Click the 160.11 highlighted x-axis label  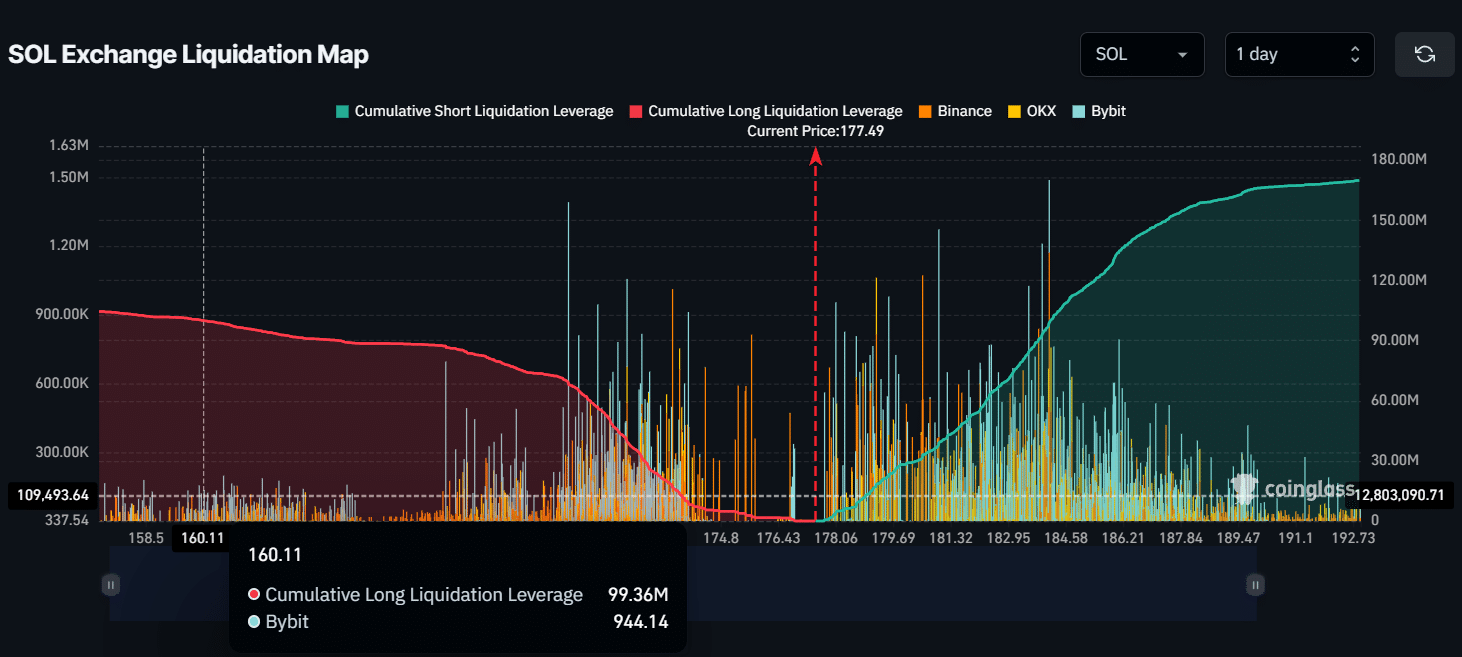(203, 538)
